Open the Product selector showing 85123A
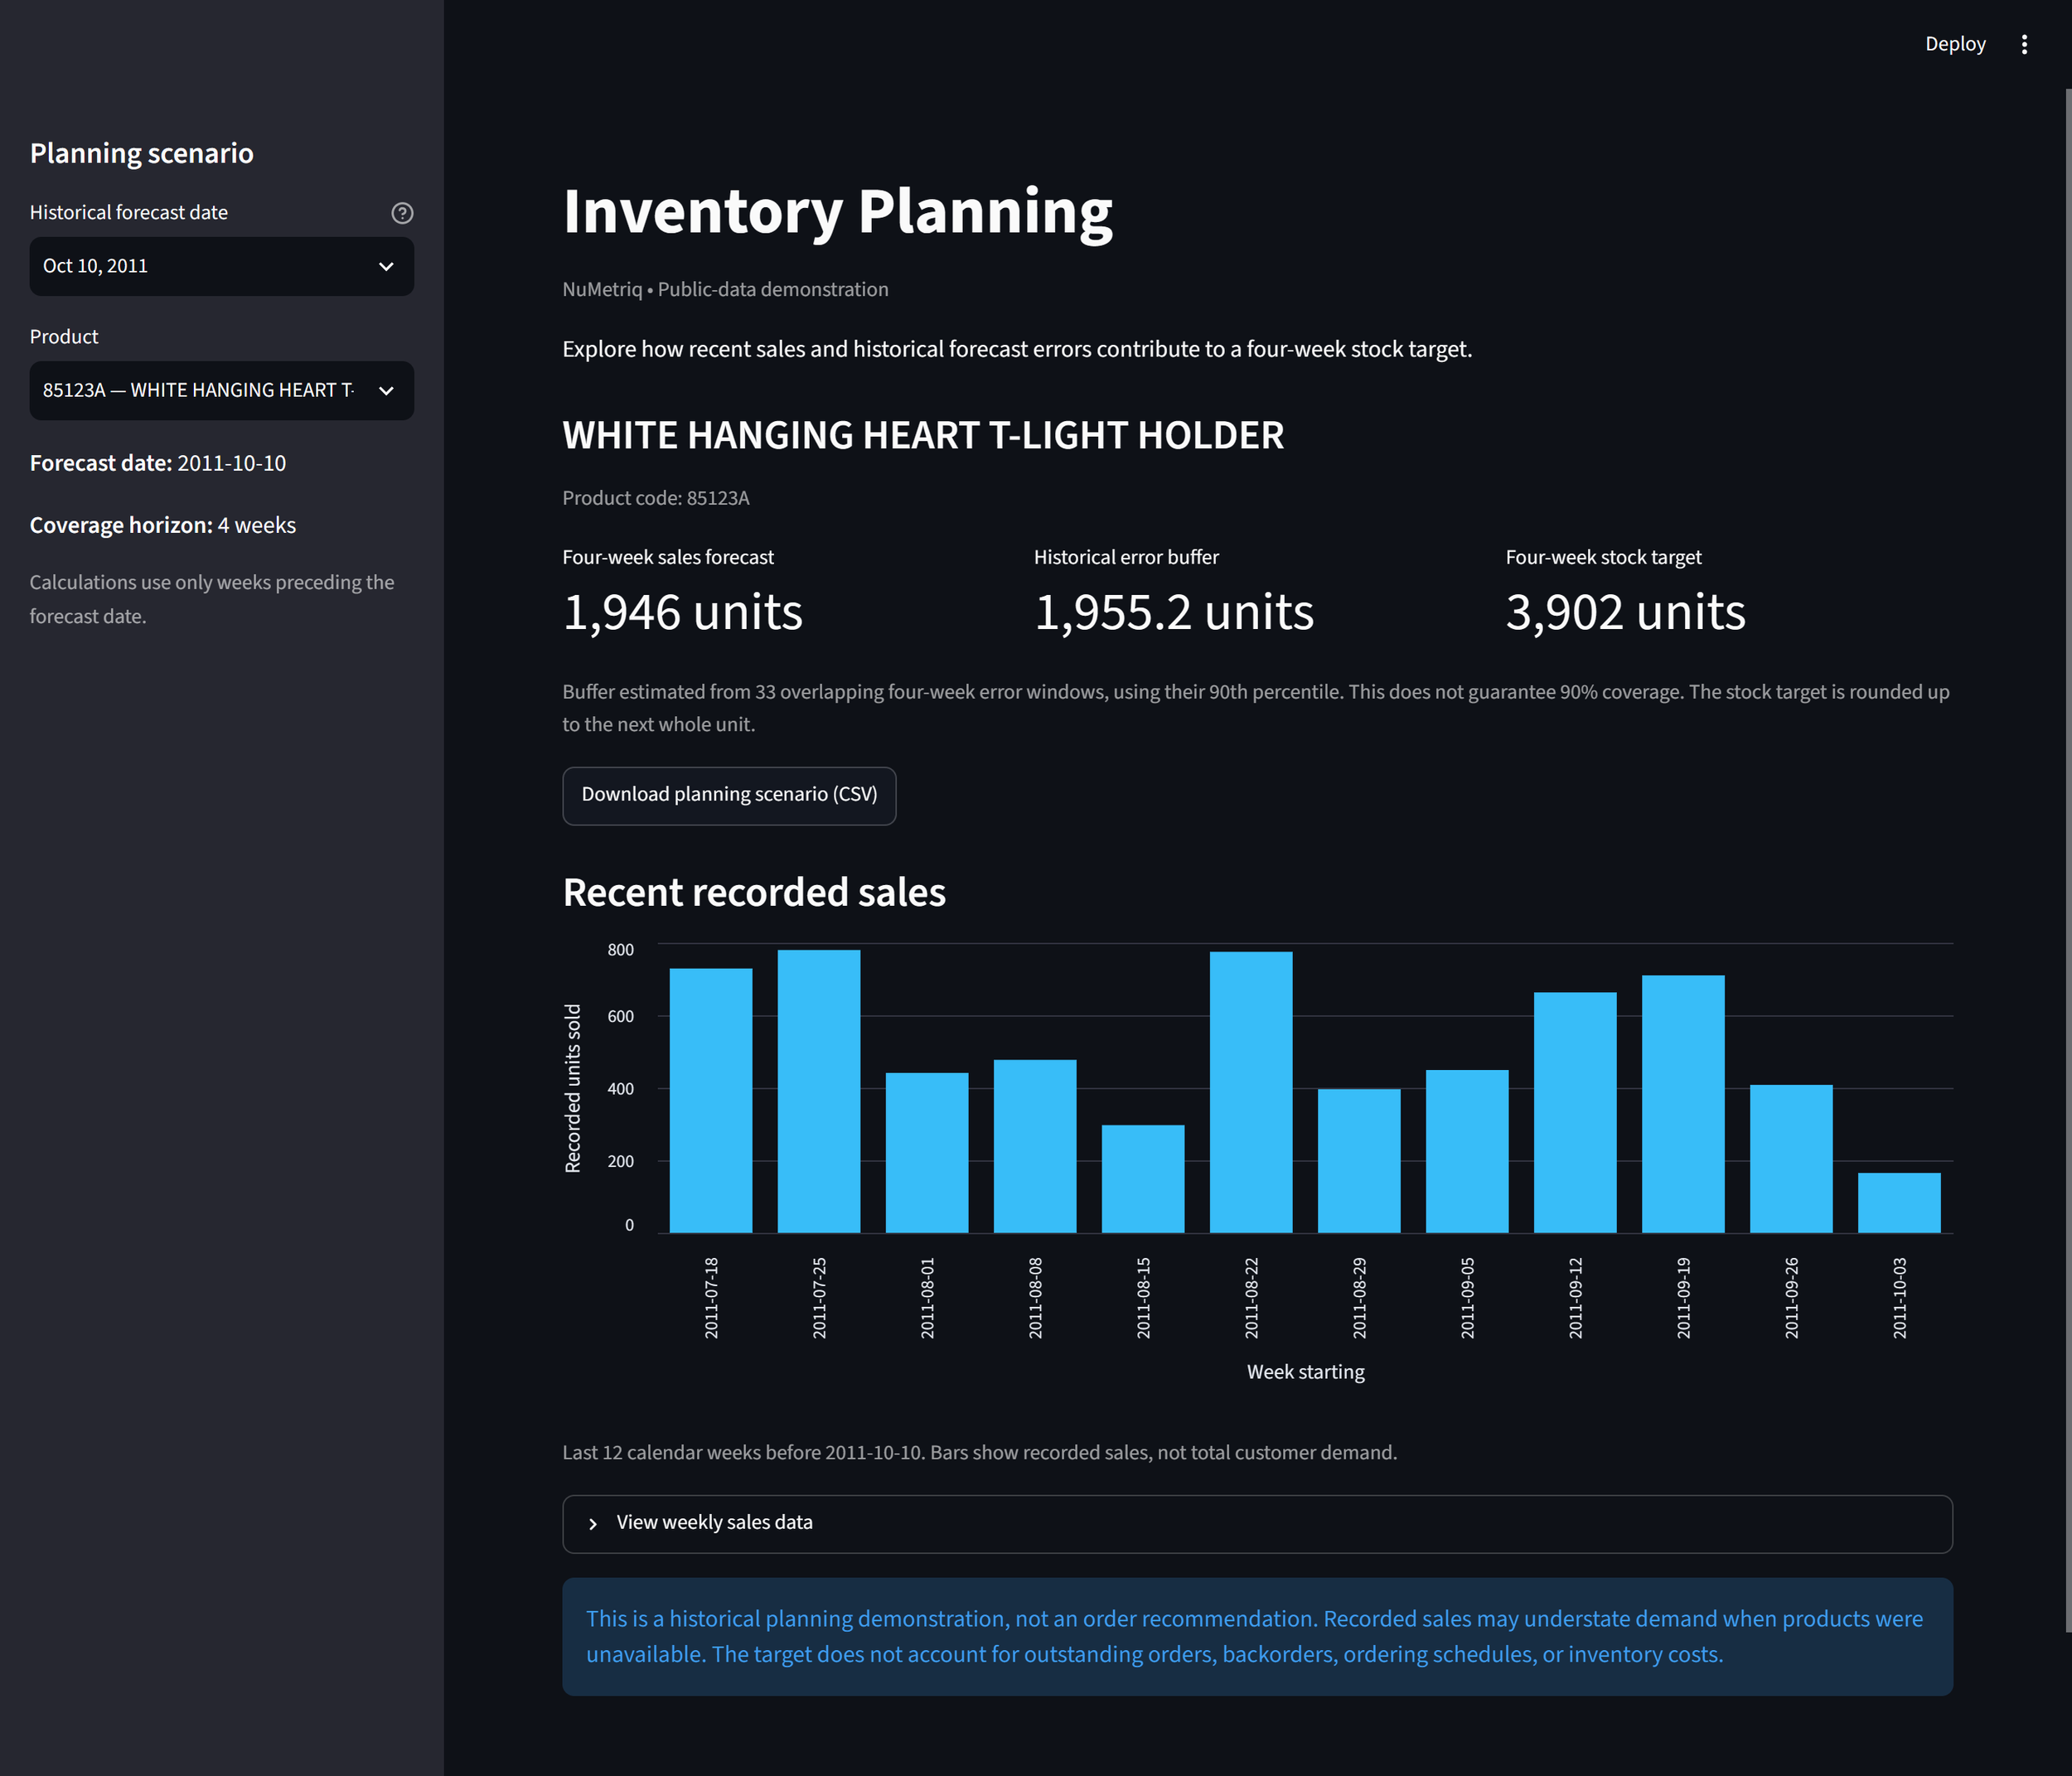Viewport: 2072px width, 1776px height. (222, 390)
